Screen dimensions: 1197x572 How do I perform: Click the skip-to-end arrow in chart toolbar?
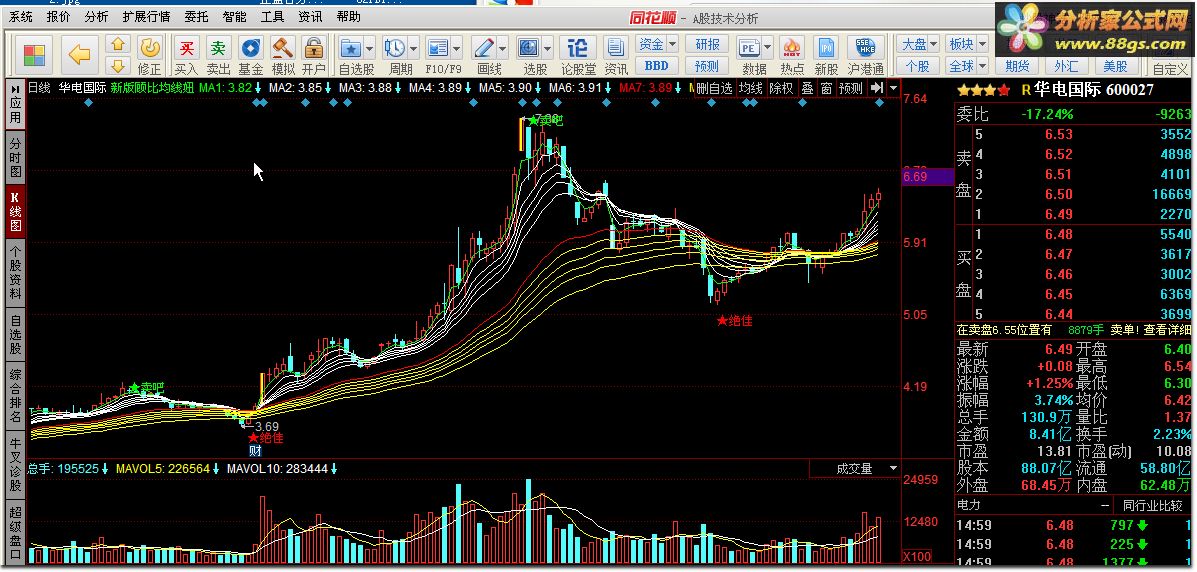tap(876, 88)
